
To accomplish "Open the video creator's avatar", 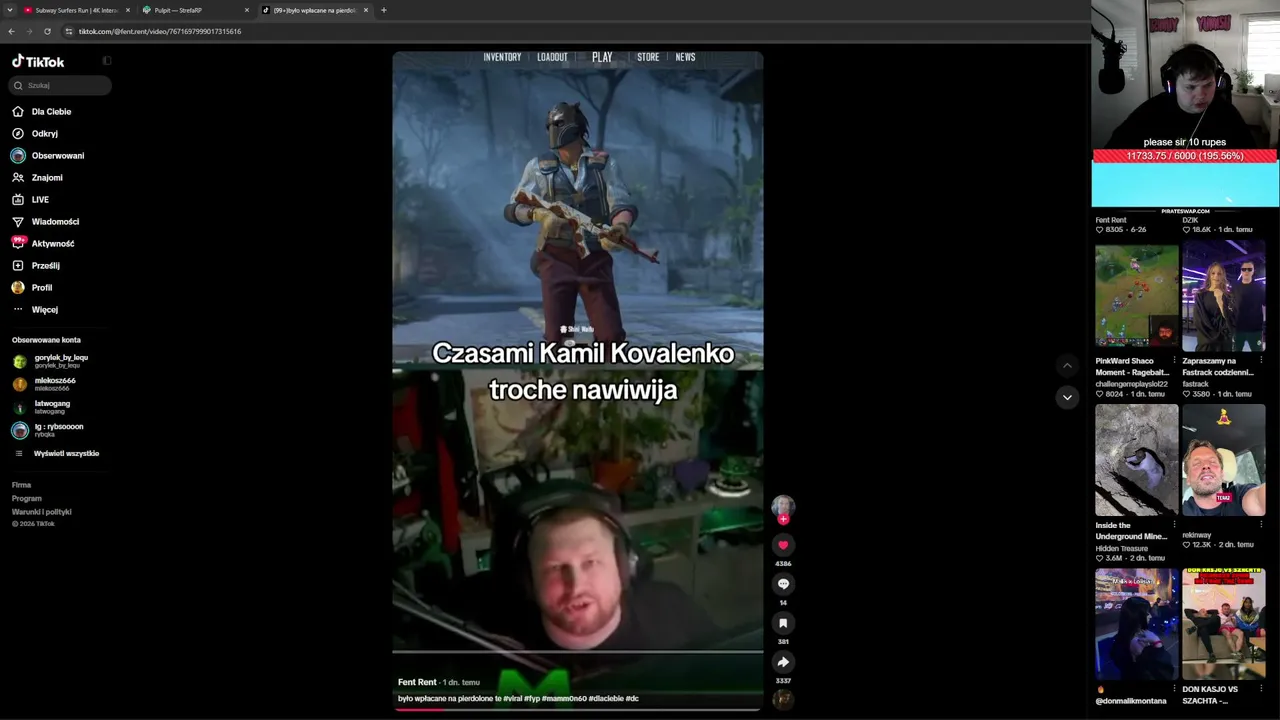I will coord(783,506).
